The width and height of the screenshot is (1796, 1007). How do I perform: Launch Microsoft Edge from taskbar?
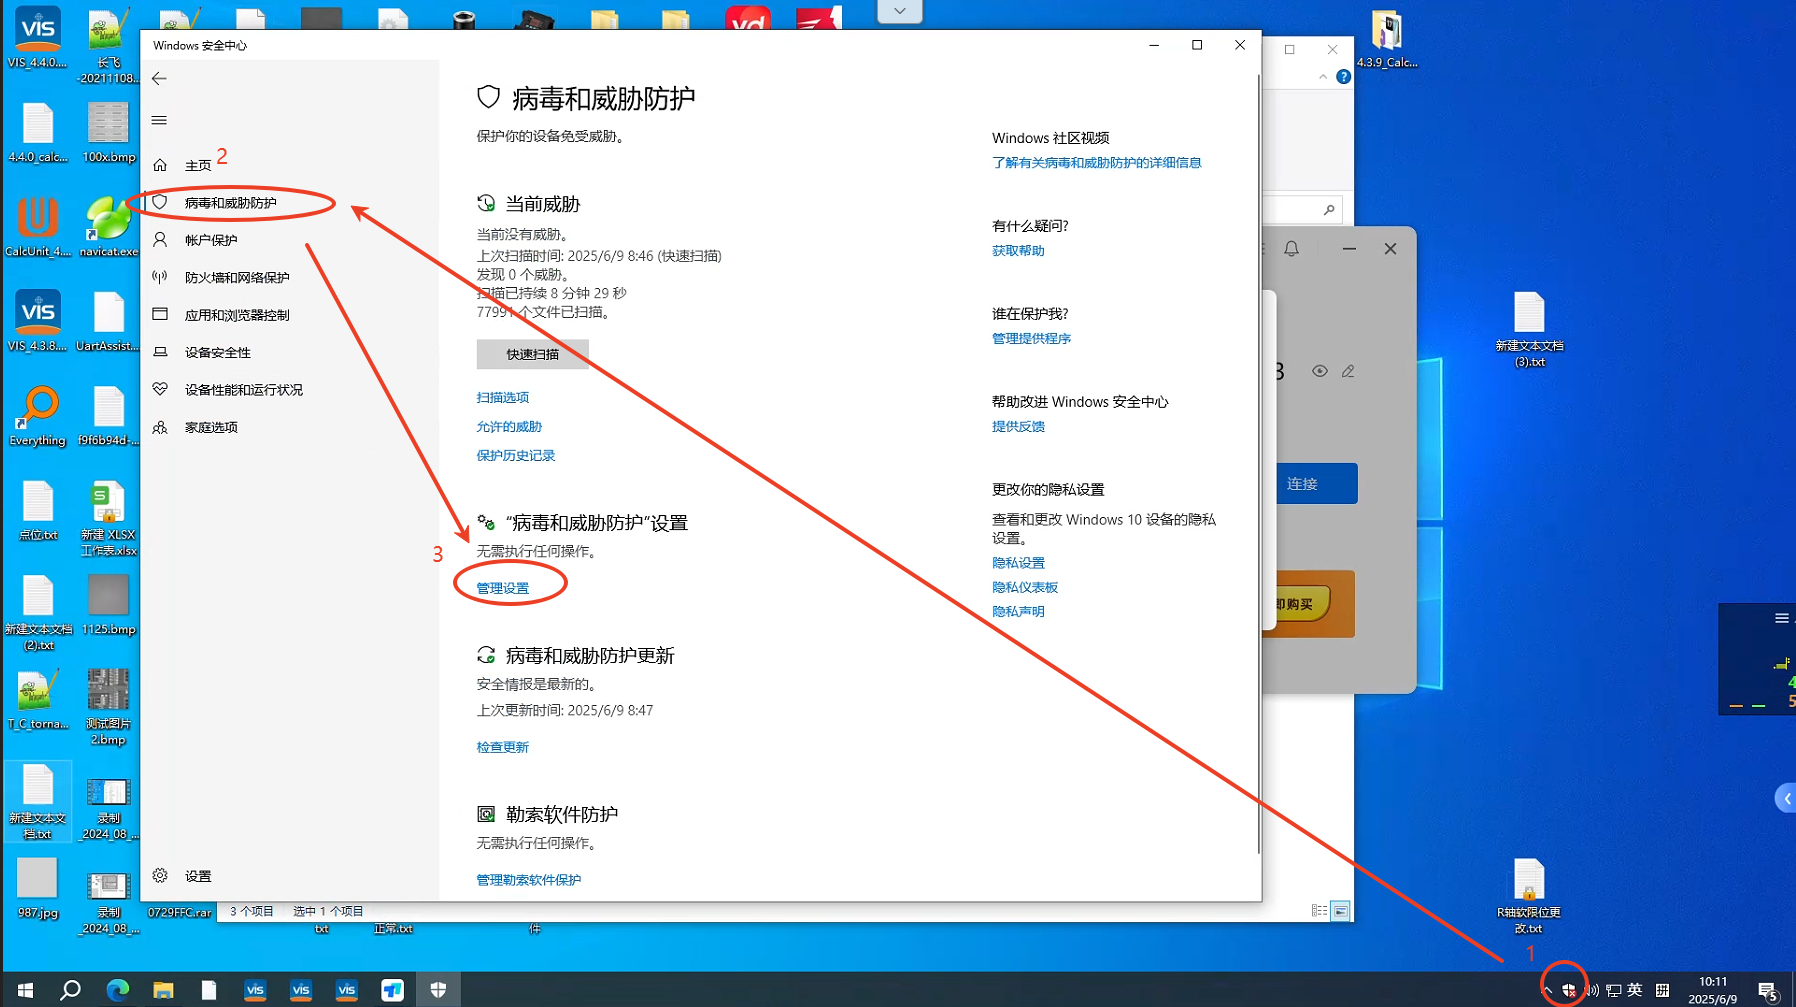118,990
